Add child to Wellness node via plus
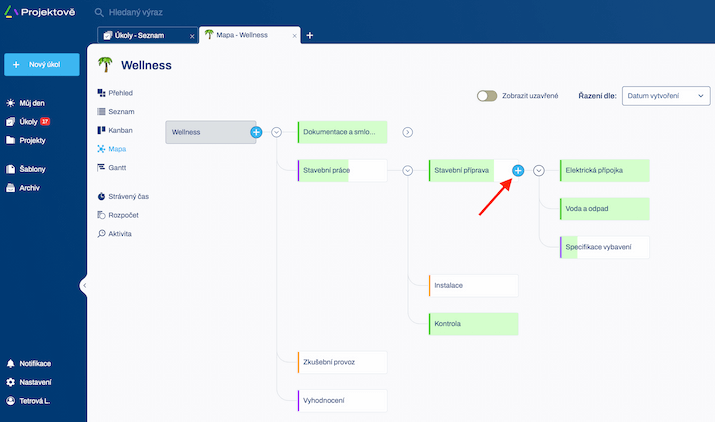 (x=256, y=132)
